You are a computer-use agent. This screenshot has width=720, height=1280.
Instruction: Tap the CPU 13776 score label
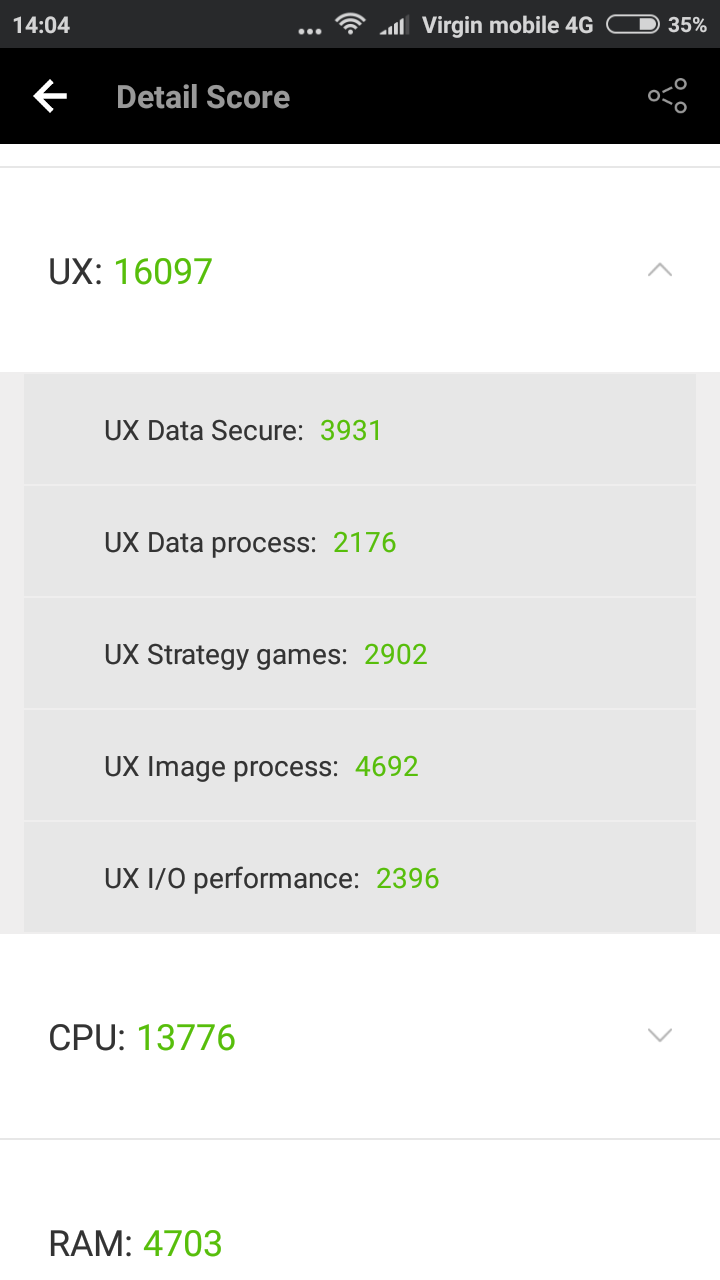pos(142,1038)
